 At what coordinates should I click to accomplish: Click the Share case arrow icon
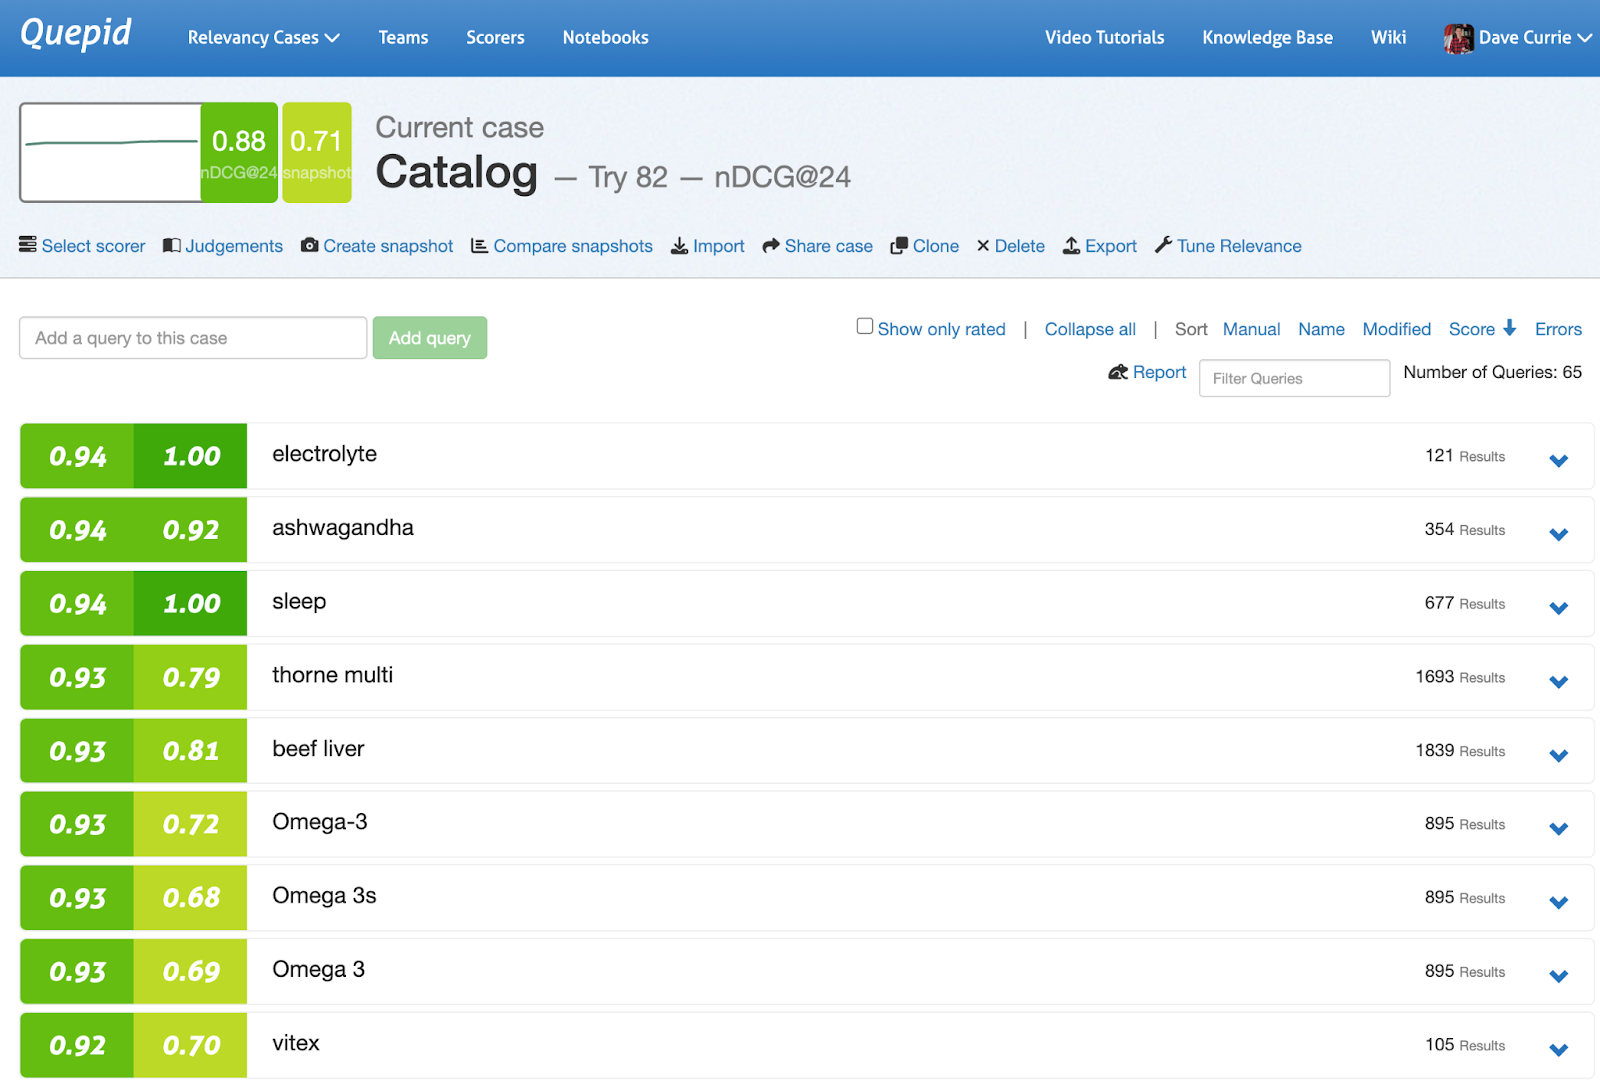pos(771,246)
